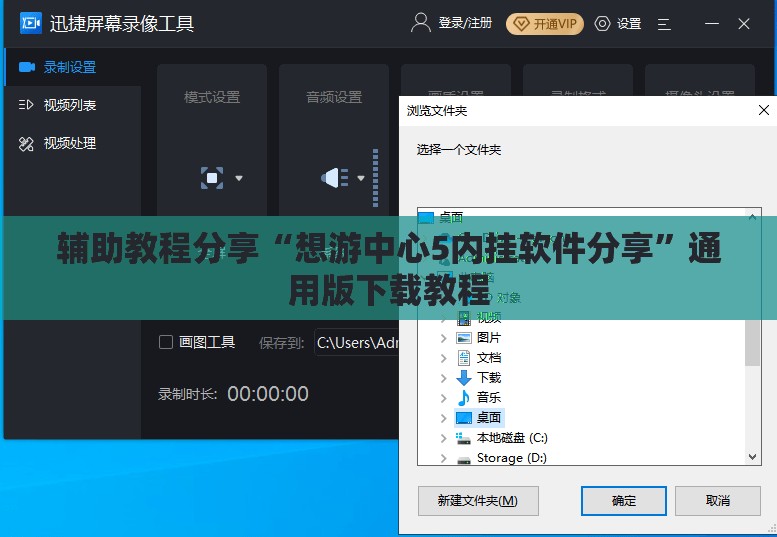Click the speaker icon under 音频设置
The height and width of the screenshot is (537, 777).
(x=335, y=178)
